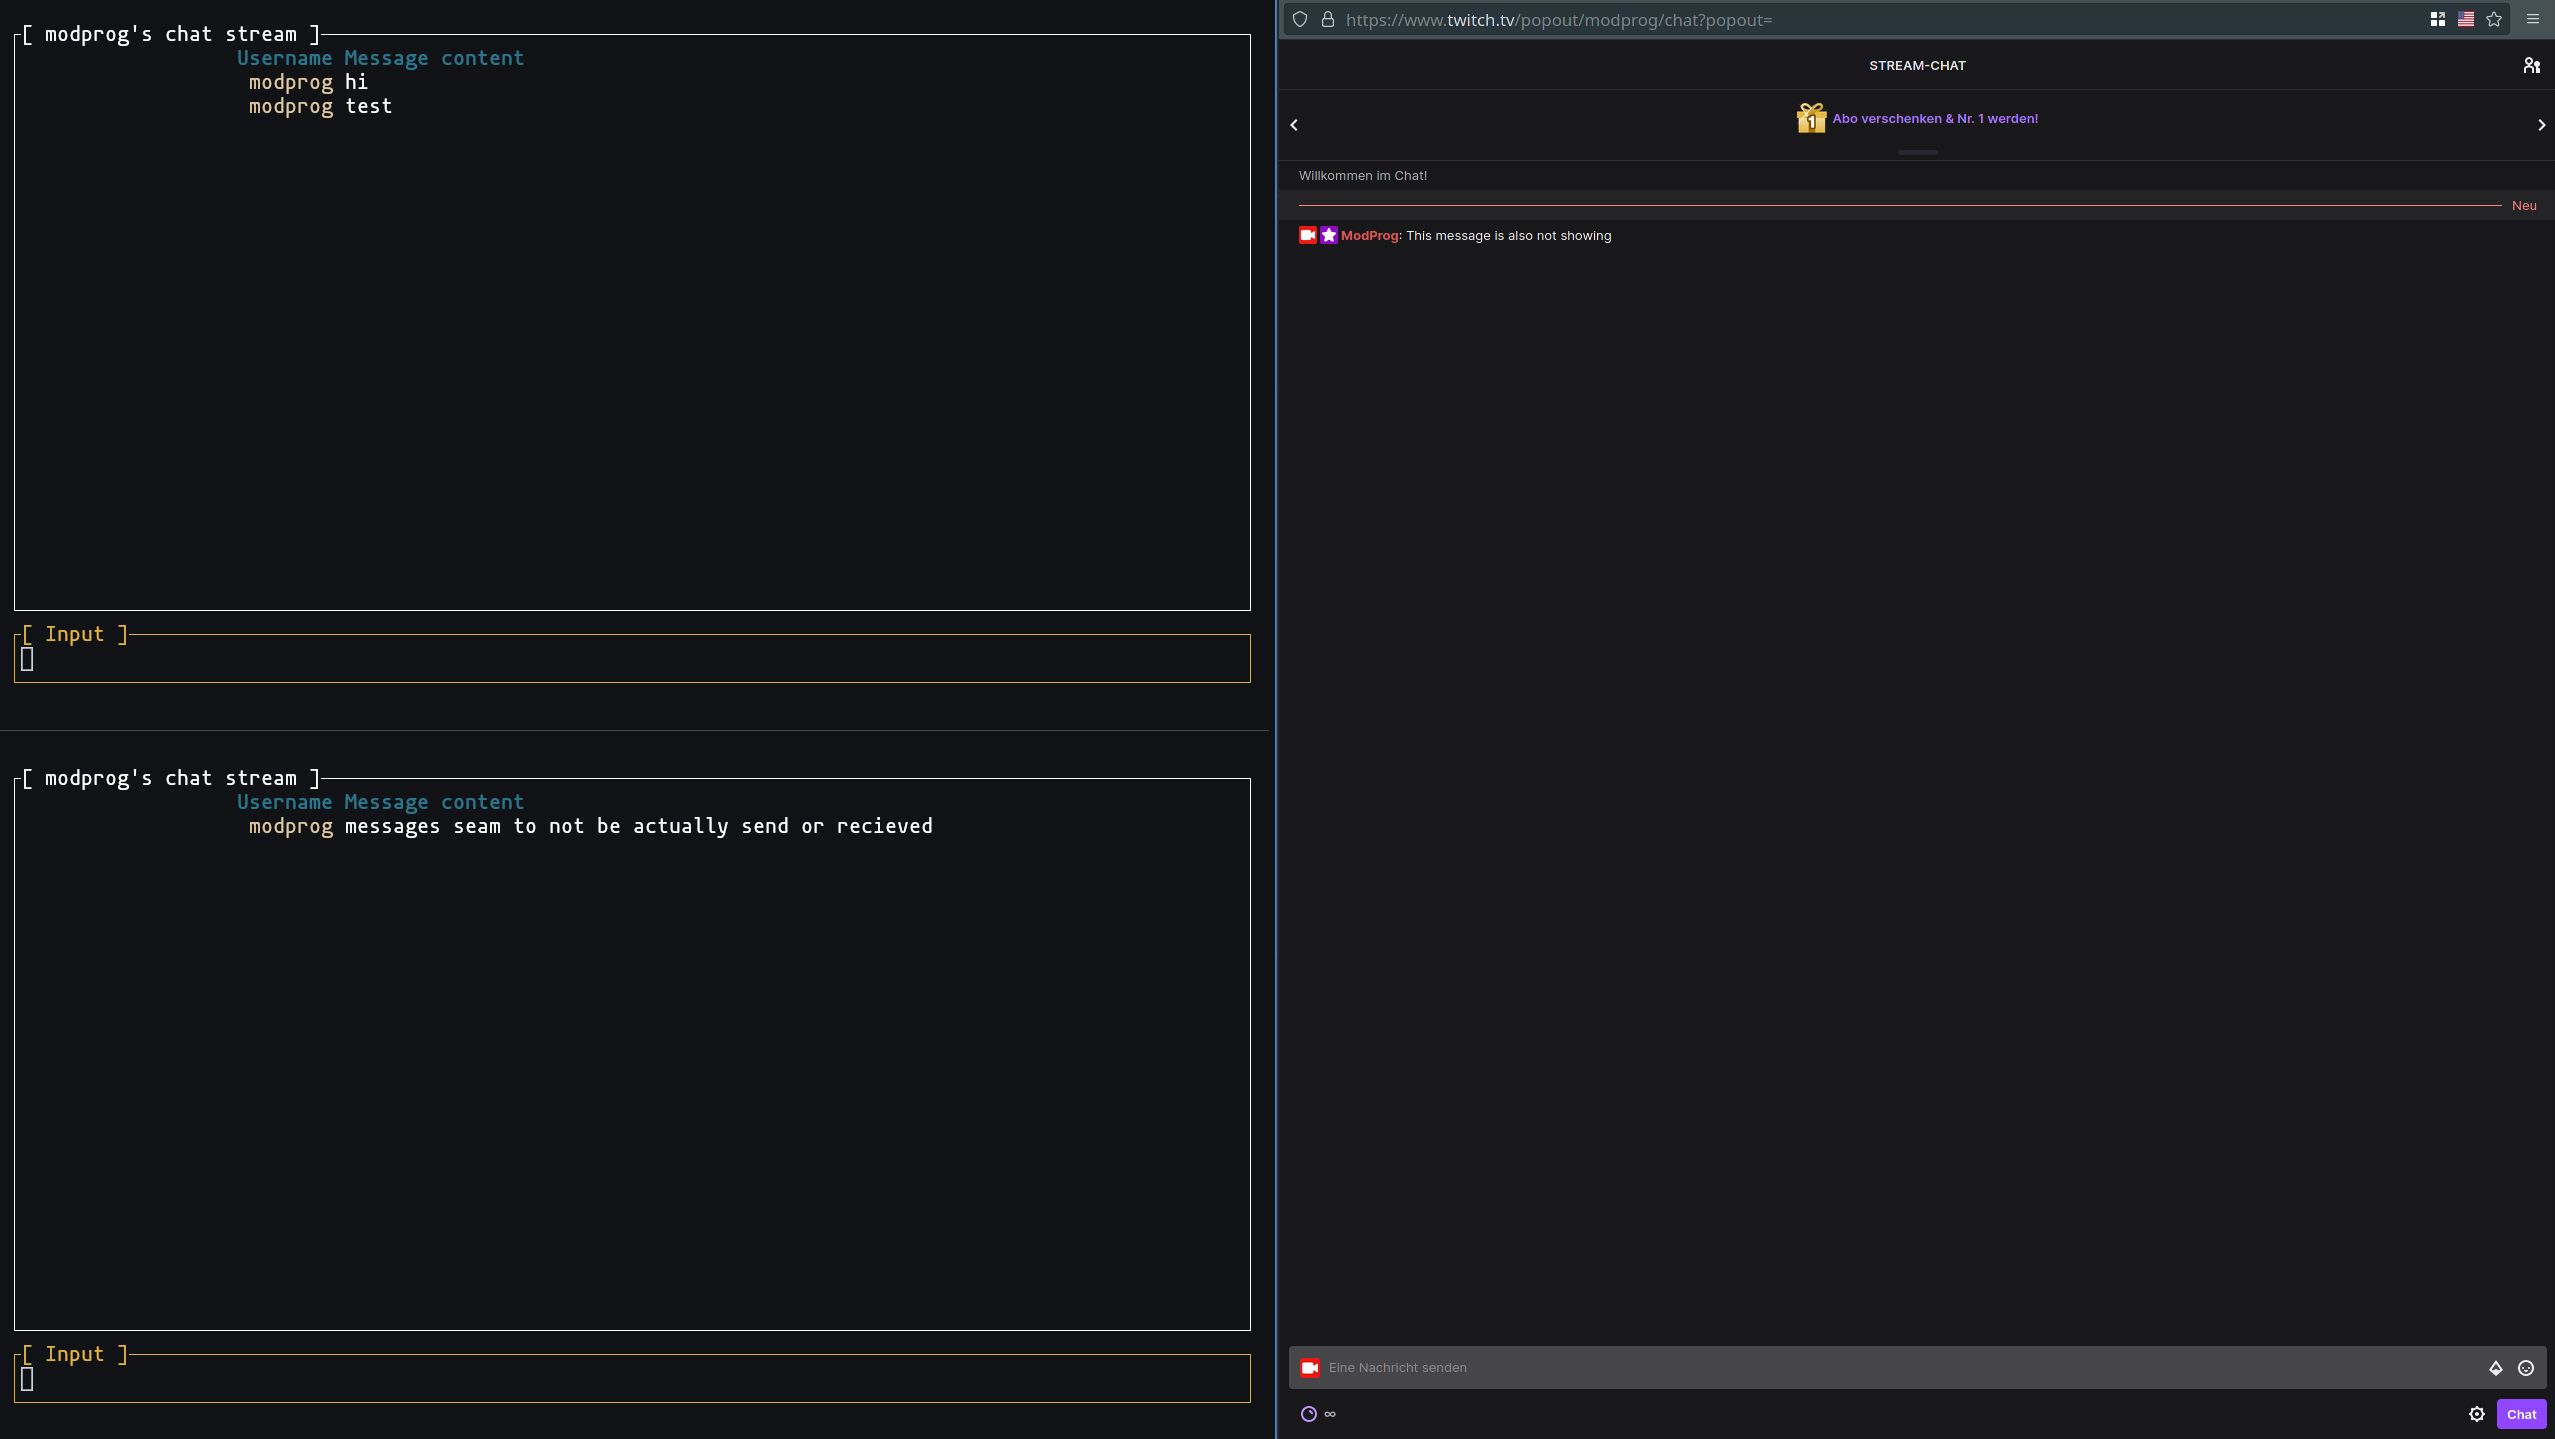The width and height of the screenshot is (2555, 1439).
Task: Click the lower "modprog's chat stream" title
Action: pyautogui.click(x=171, y=778)
